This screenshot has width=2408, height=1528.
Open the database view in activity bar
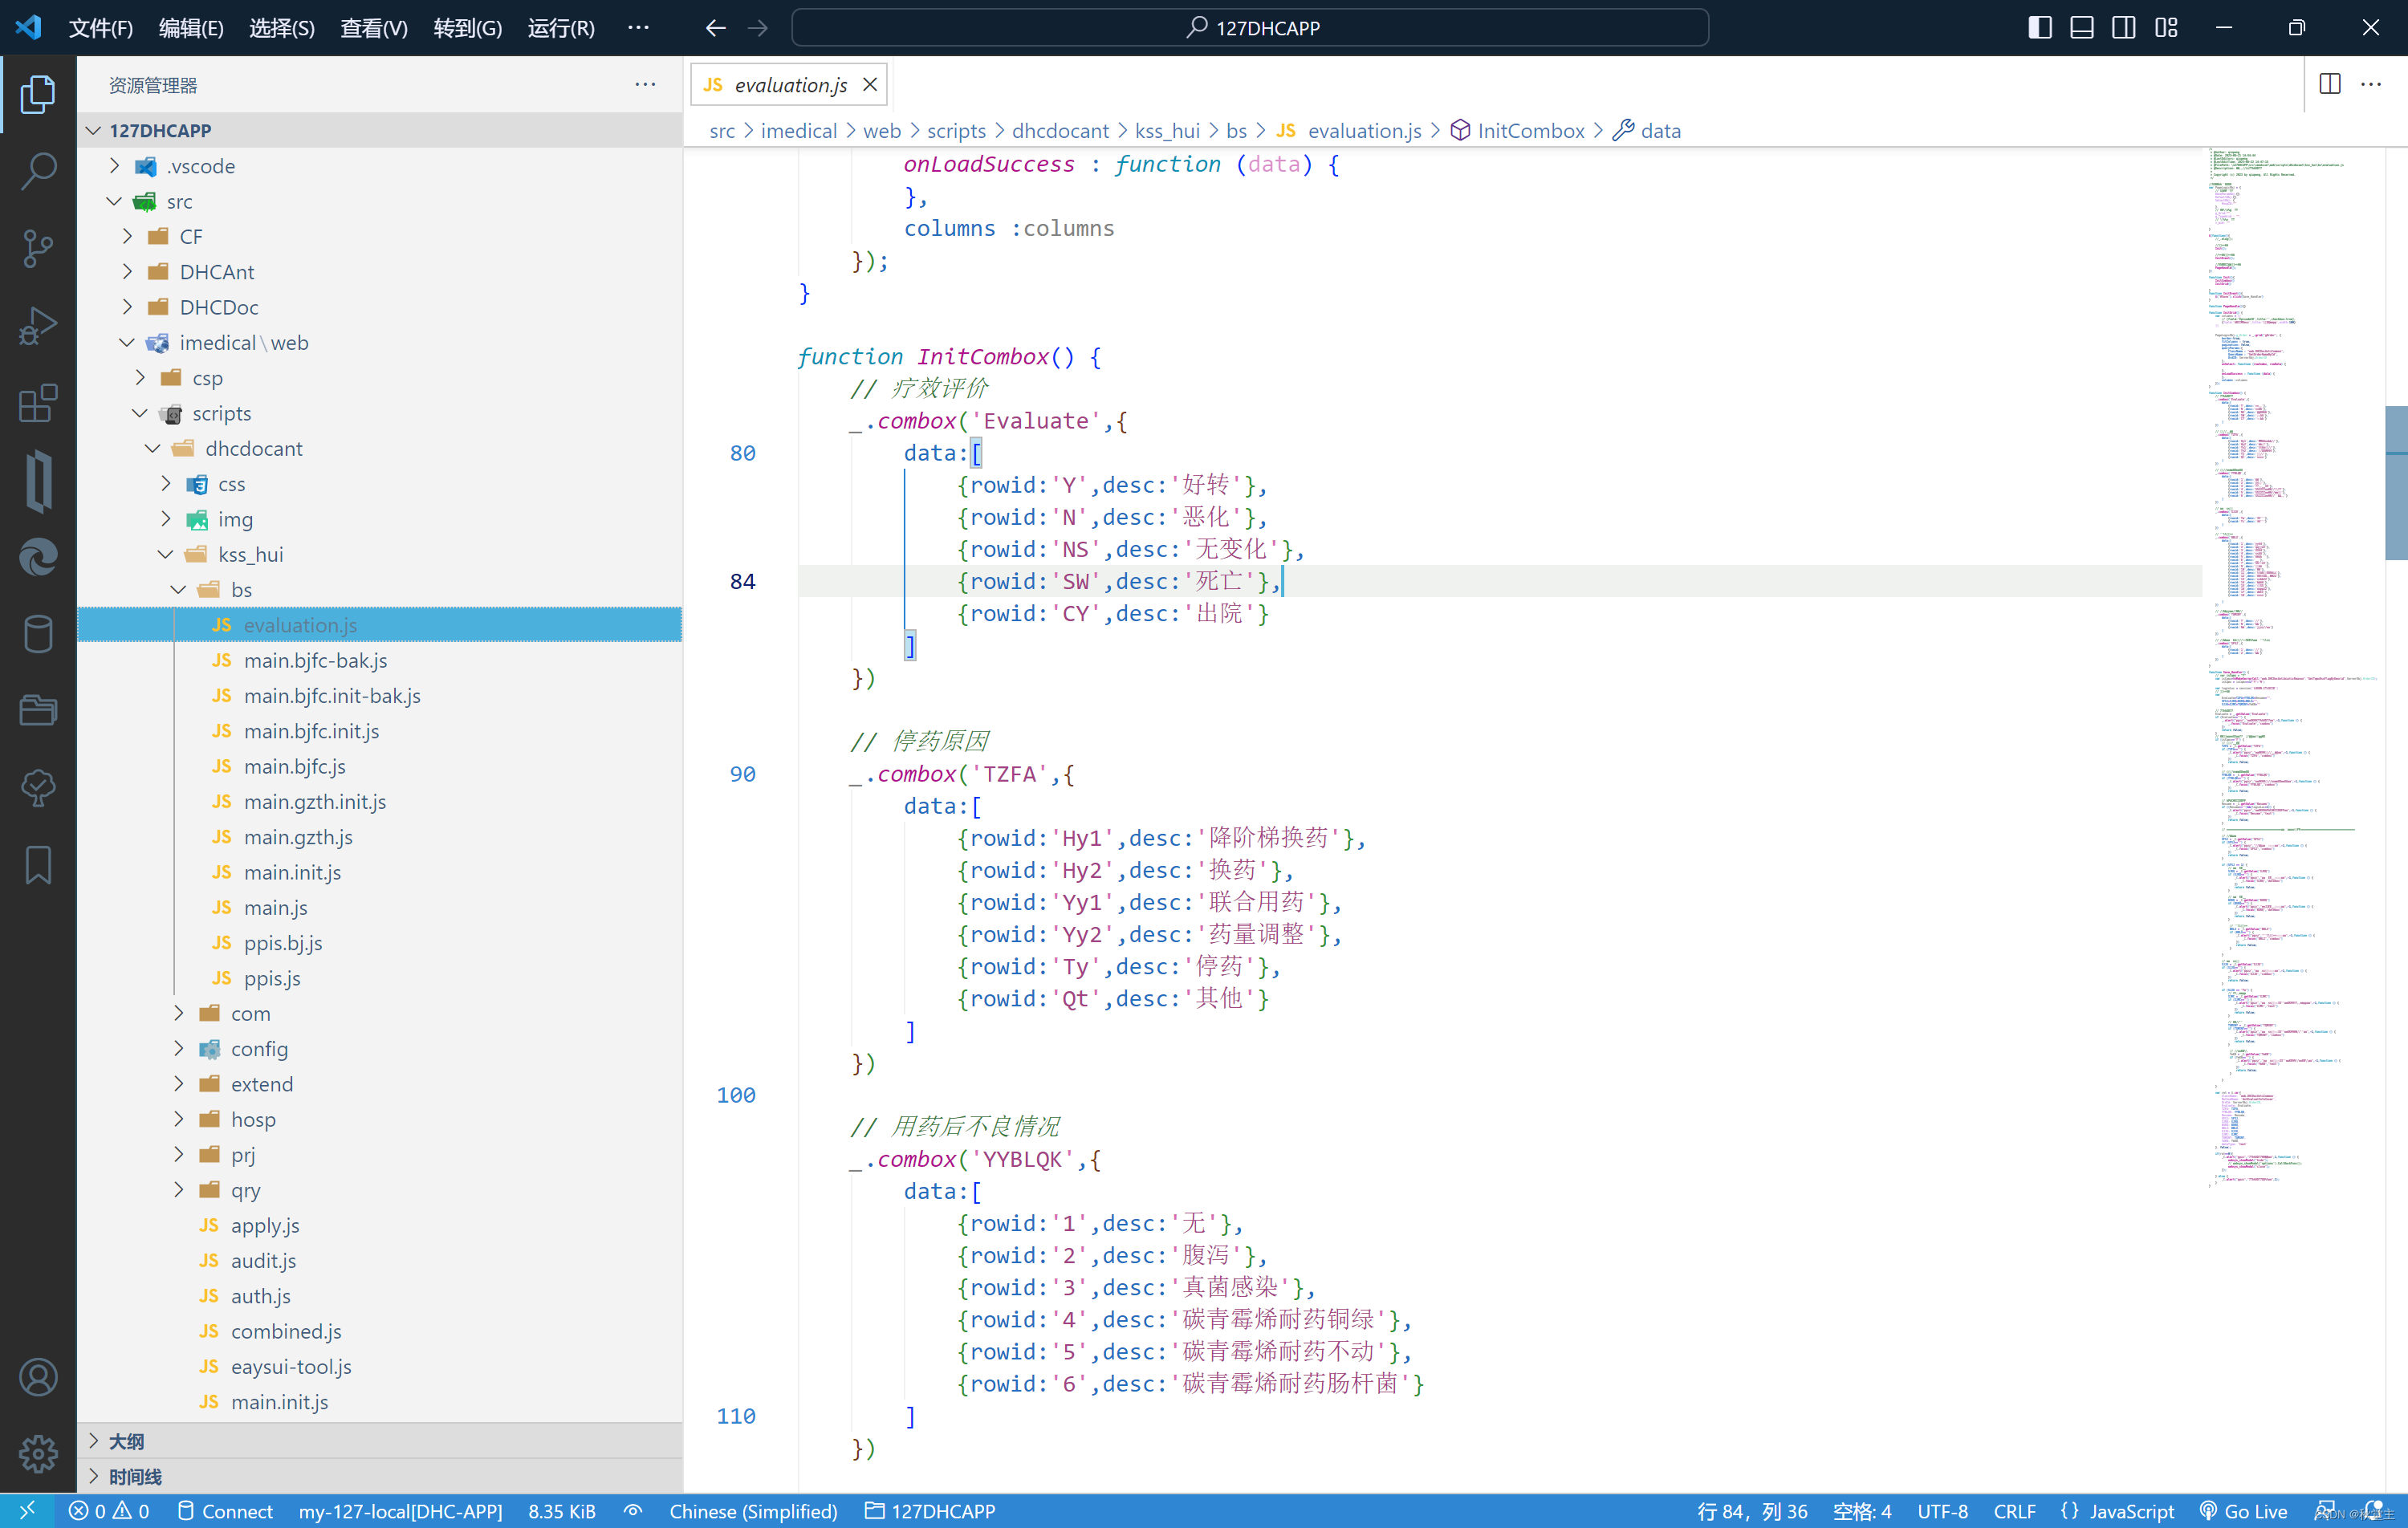[x=38, y=634]
